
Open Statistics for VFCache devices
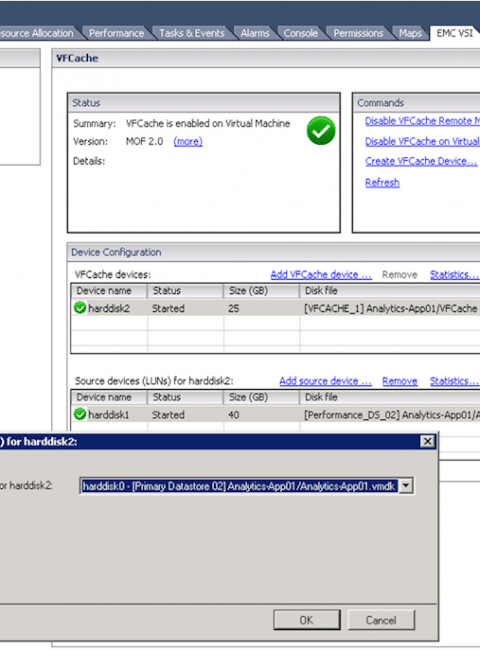coord(454,274)
